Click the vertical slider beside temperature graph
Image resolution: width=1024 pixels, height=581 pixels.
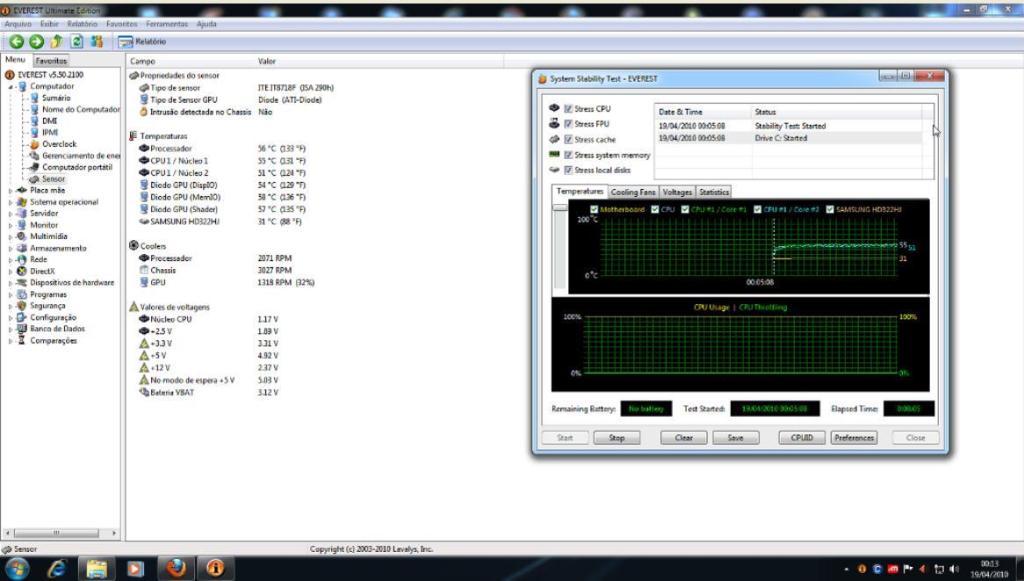point(560,247)
